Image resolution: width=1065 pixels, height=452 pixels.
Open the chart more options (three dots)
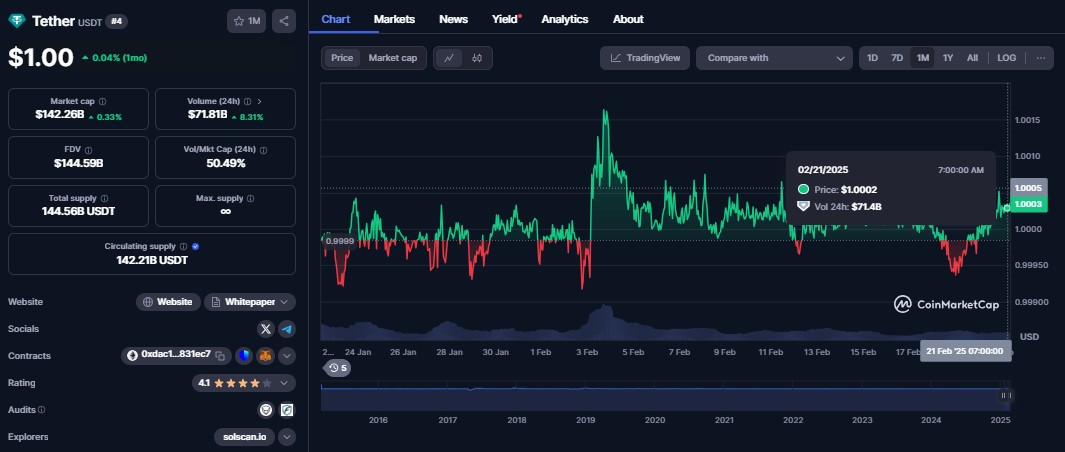[1041, 58]
